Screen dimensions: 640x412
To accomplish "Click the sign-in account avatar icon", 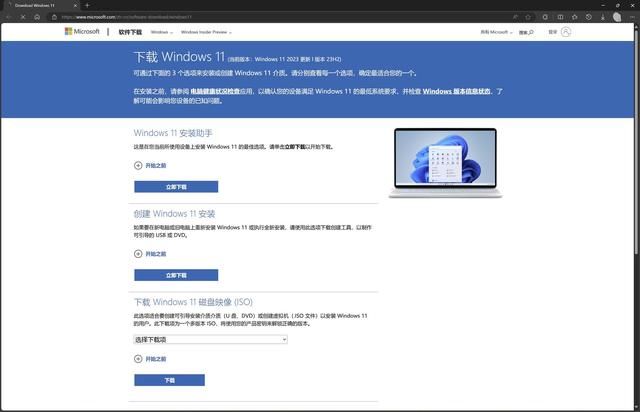I will click(x=566, y=32).
